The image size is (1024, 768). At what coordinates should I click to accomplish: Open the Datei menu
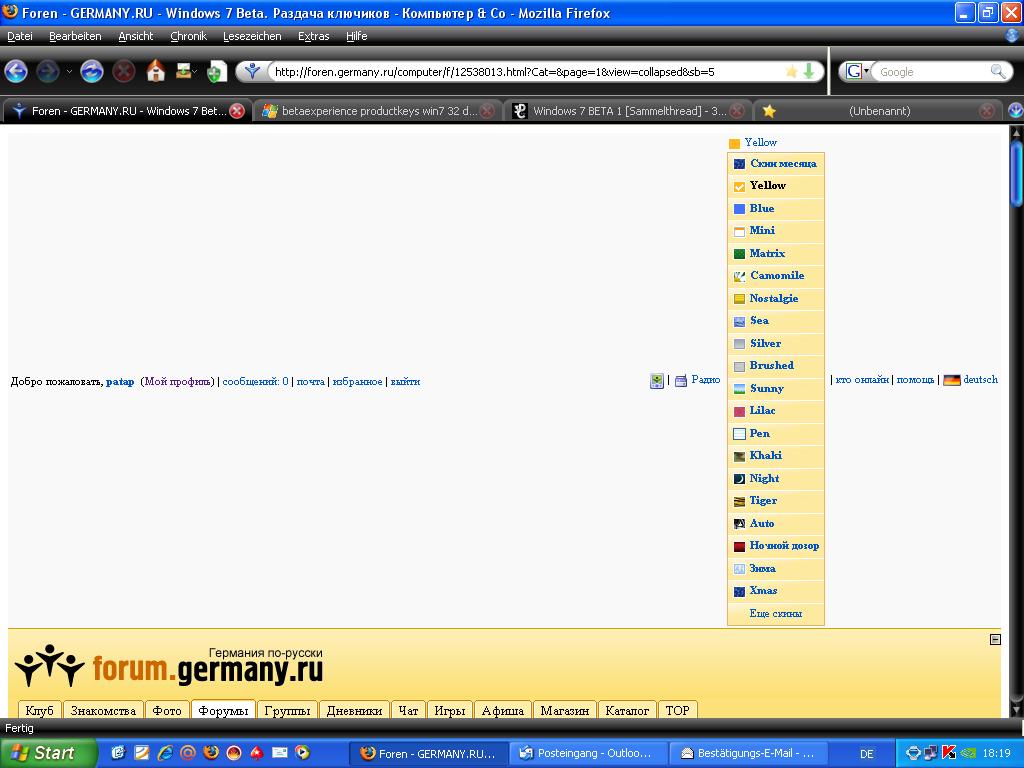click(x=20, y=36)
